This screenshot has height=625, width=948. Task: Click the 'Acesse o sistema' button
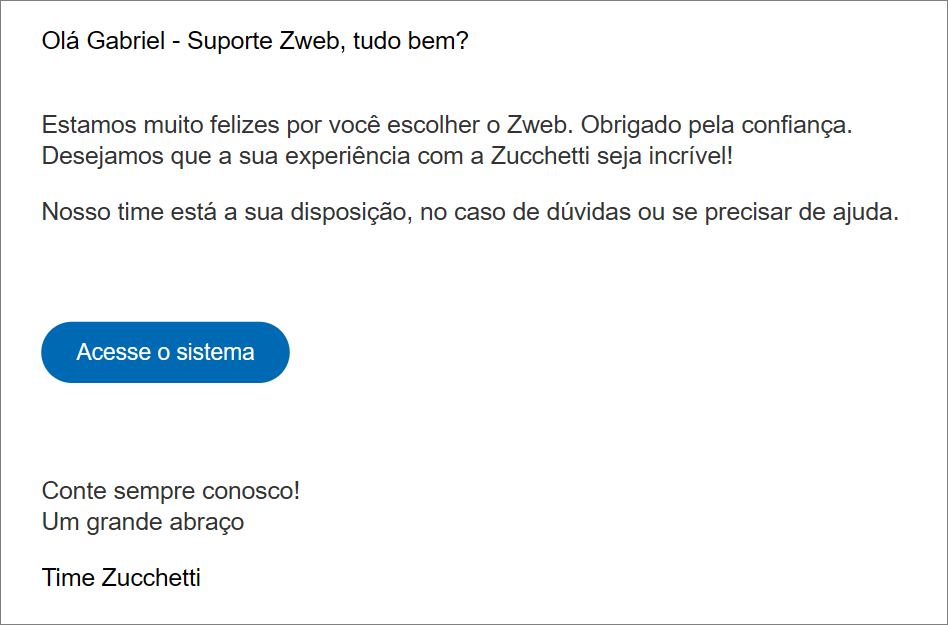(x=165, y=352)
